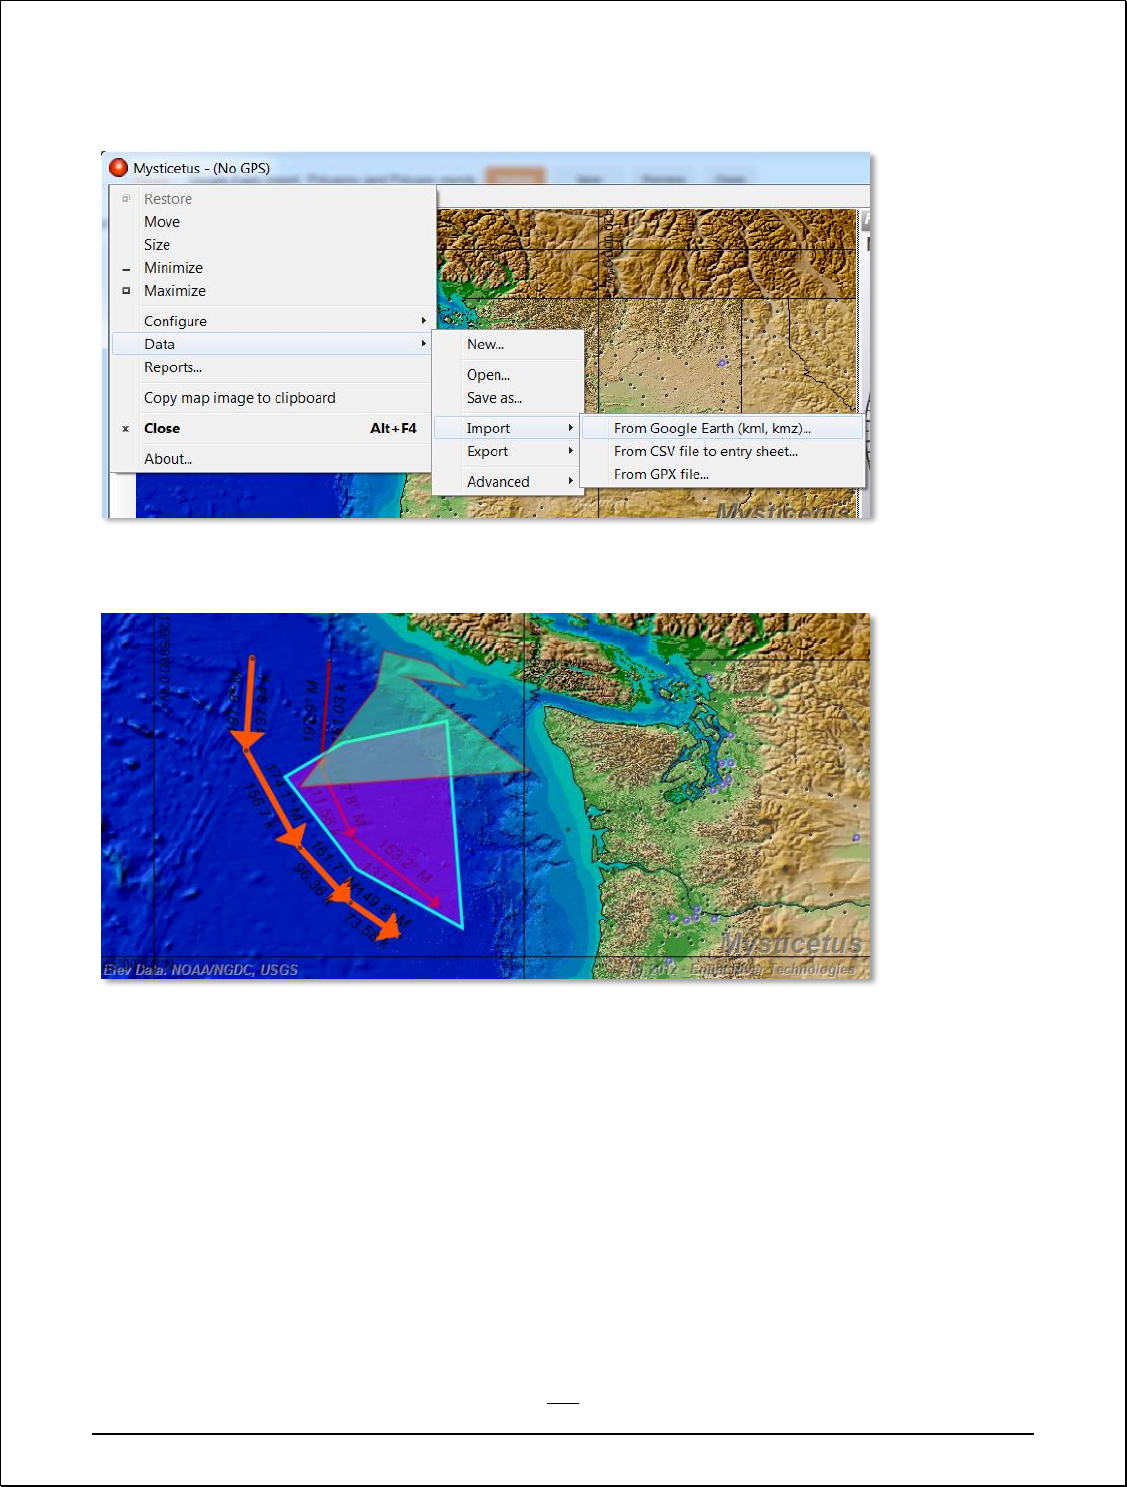Choose Copy map image to clipboard
The image size is (1127, 1487).
click(272, 398)
